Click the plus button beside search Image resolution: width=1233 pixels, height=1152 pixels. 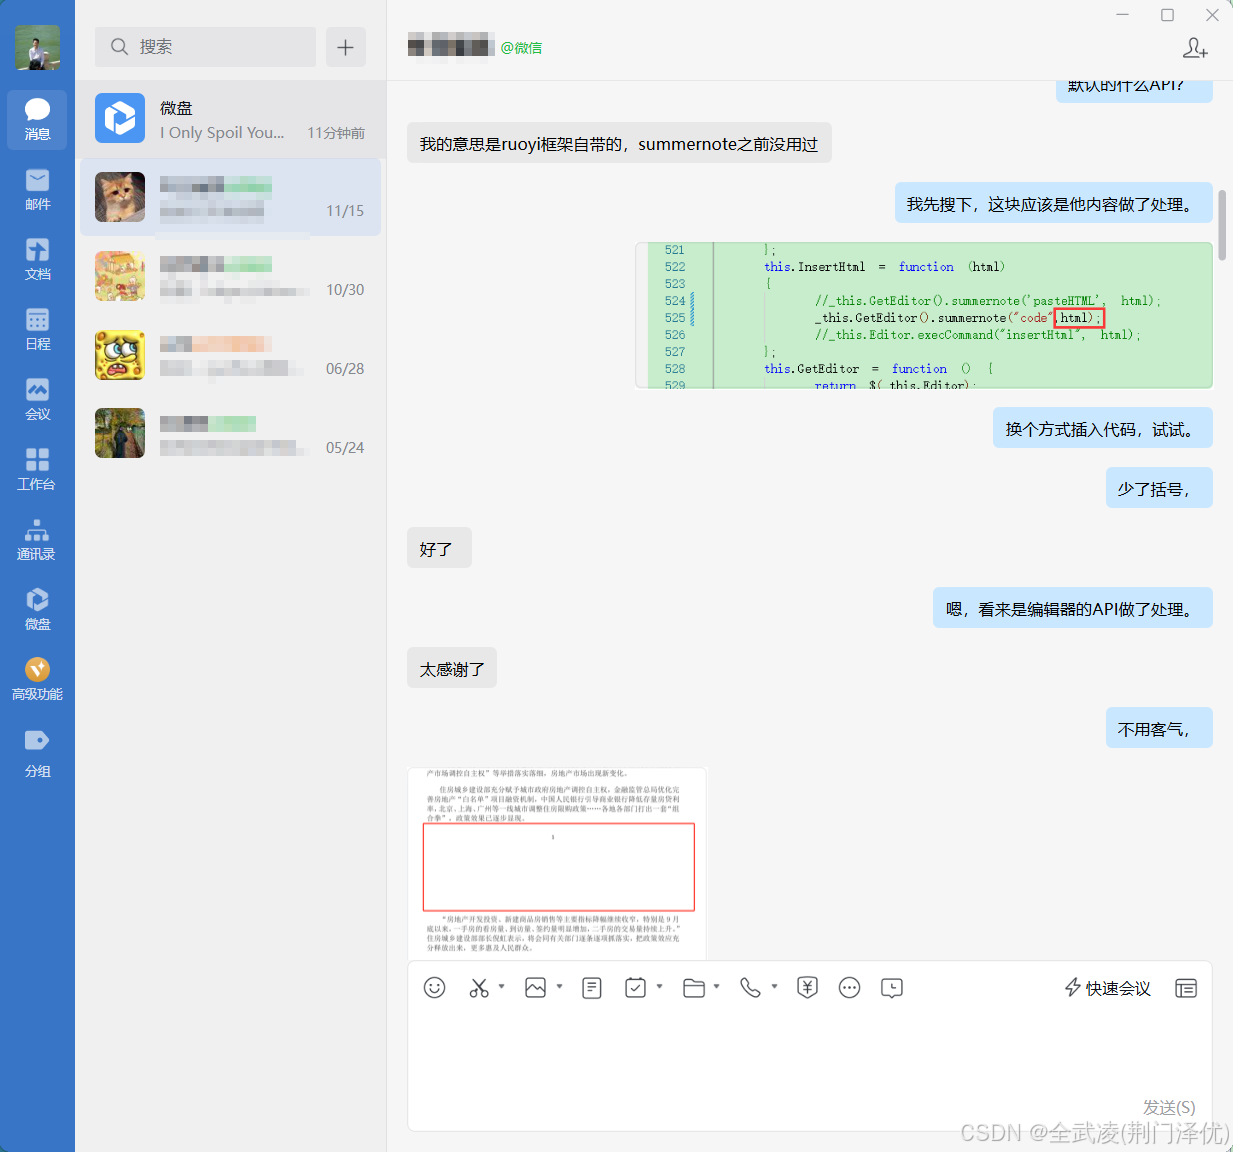[x=345, y=47]
